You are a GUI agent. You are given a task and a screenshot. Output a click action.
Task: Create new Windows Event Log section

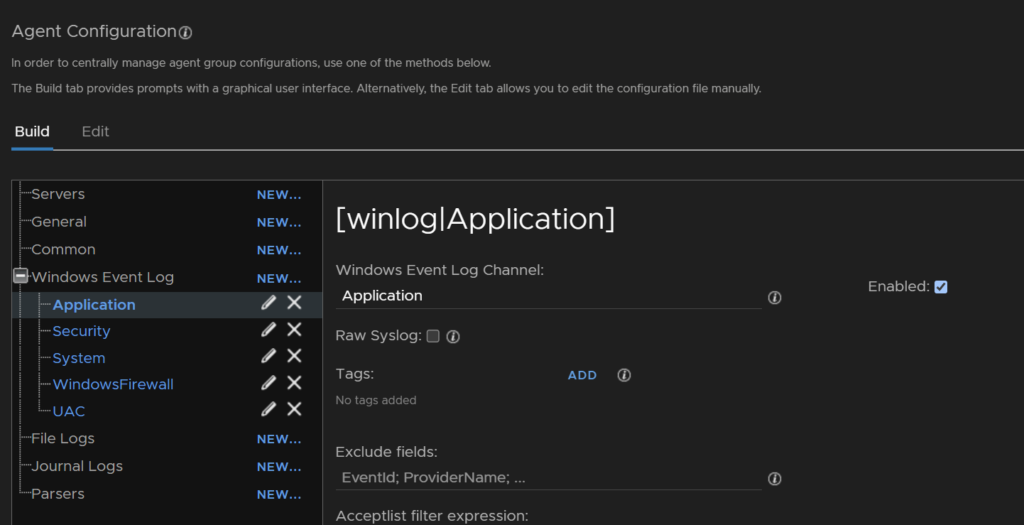[279, 279]
